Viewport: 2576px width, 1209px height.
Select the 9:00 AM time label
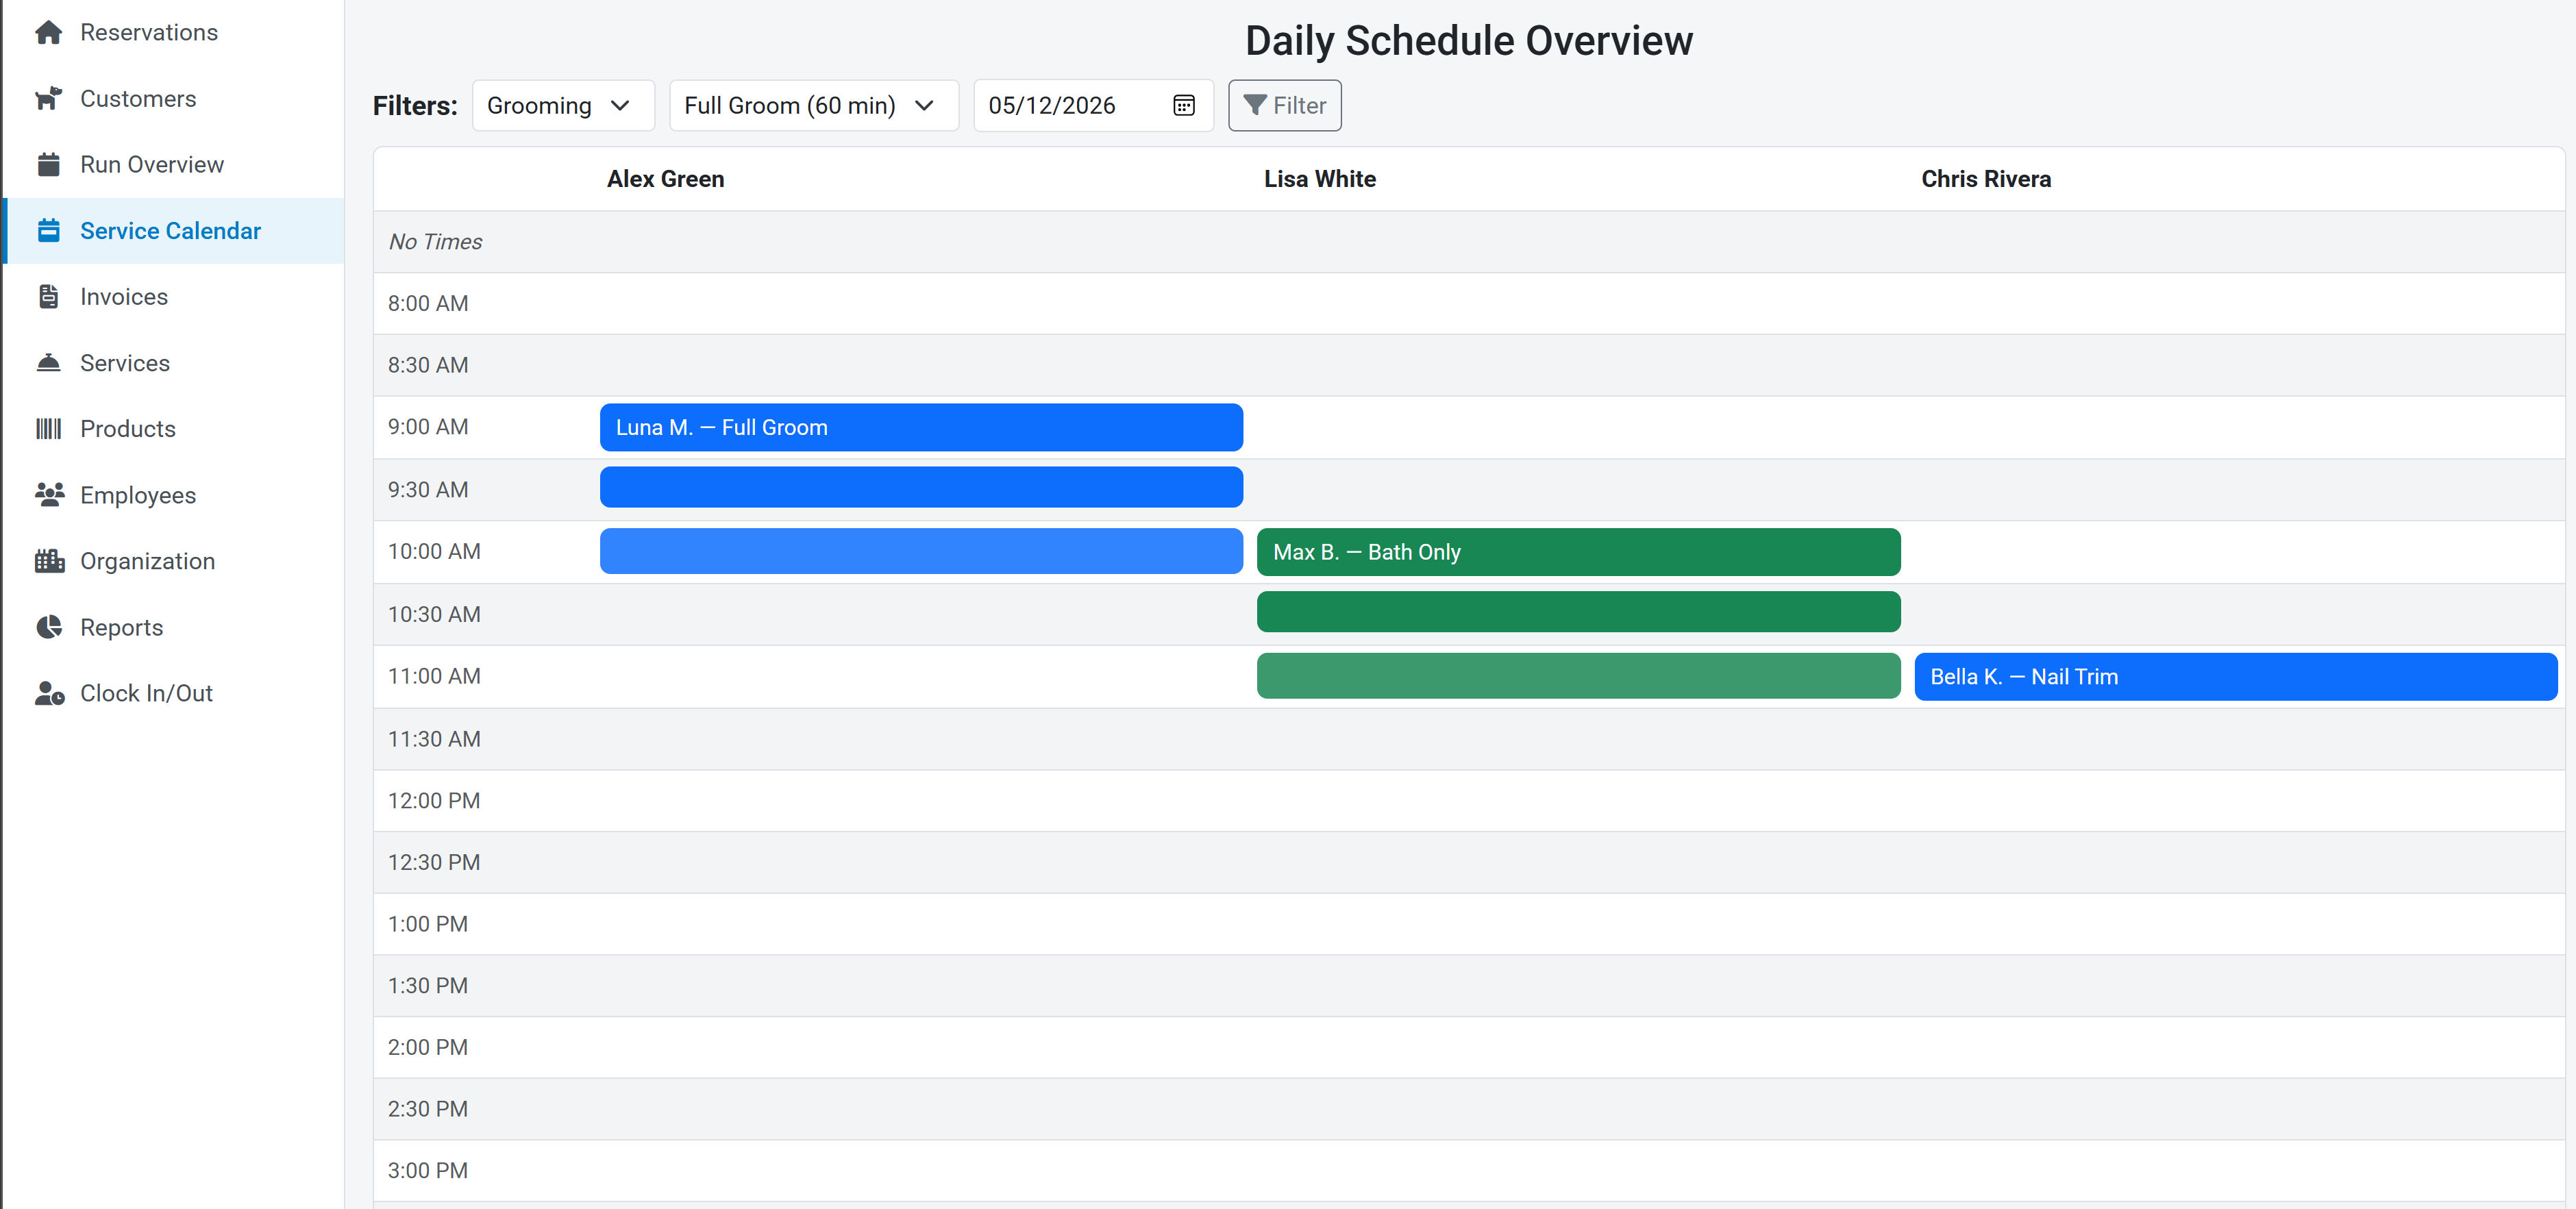[428, 427]
